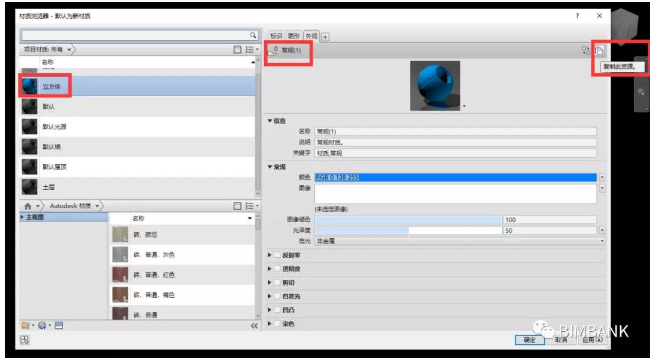Click the replace asset icon
The height and width of the screenshot is (362, 658).
tap(586, 50)
